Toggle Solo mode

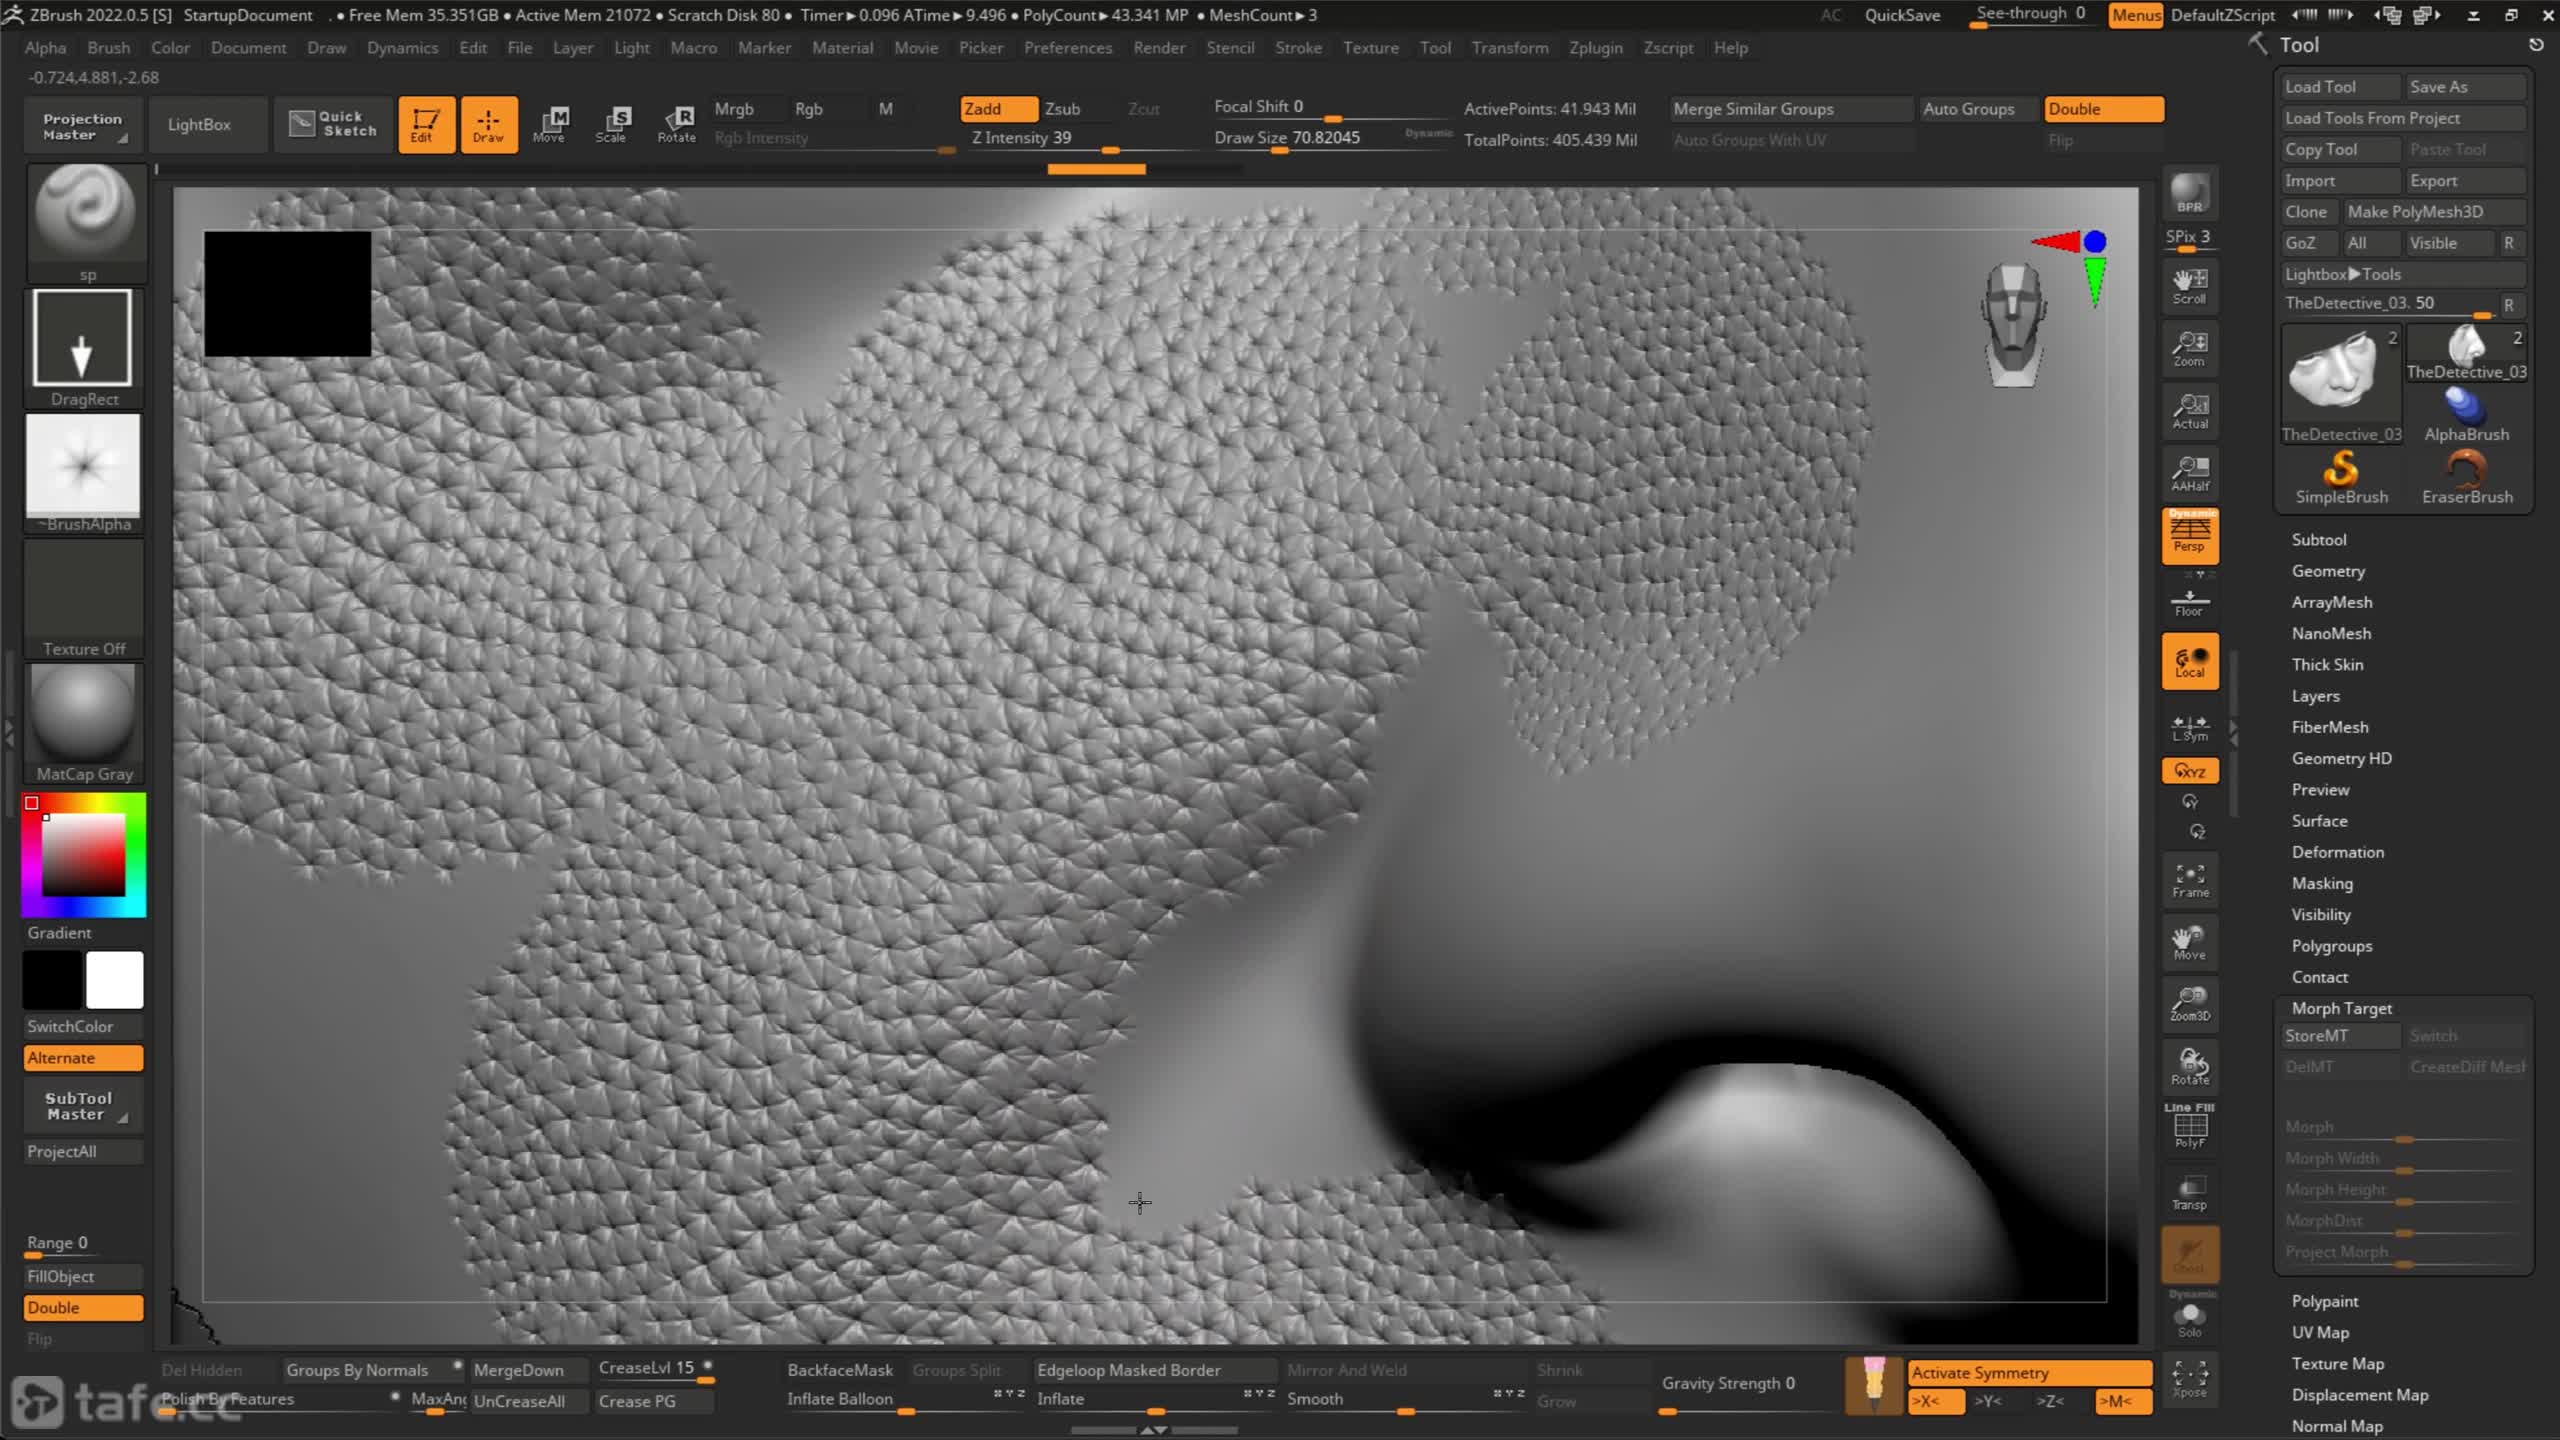point(2190,1318)
